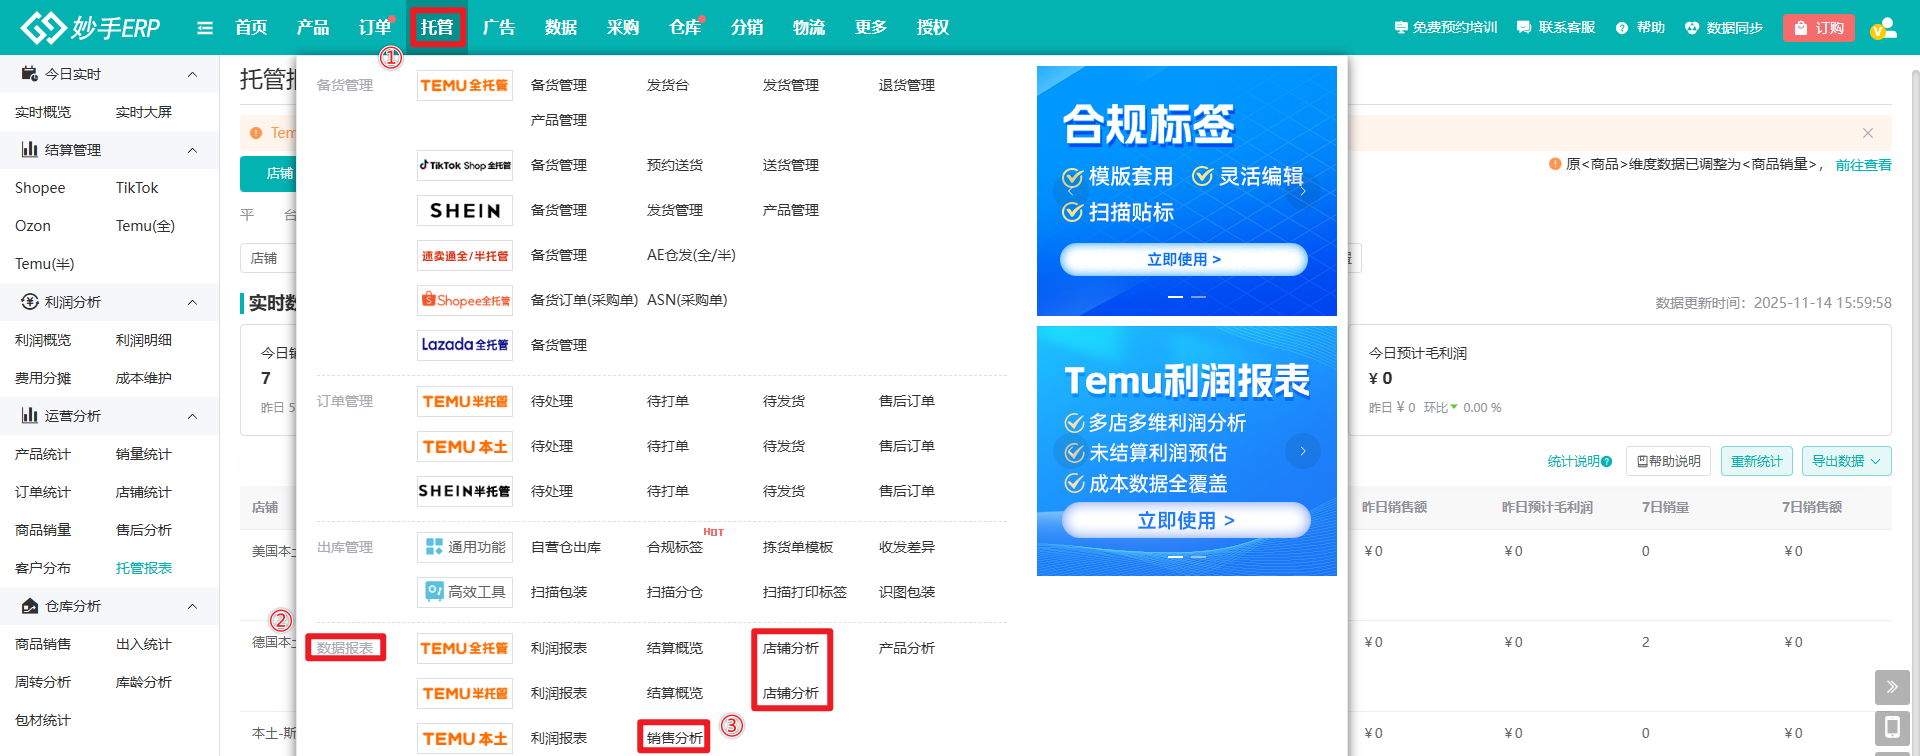Collapse the 今日实时 sidebar section
This screenshot has height=756, width=1920.
pos(193,74)
